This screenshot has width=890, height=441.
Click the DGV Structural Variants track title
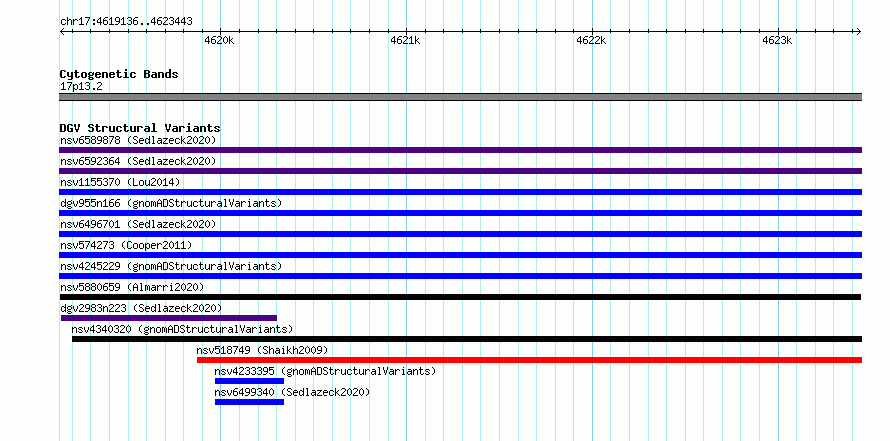[140, 128]
